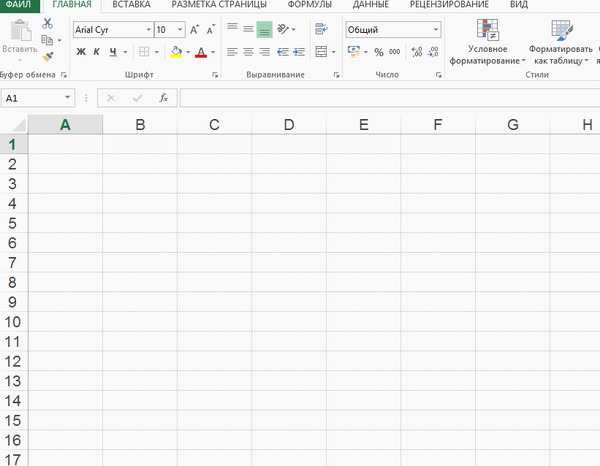
Task: Switch to ВИД tab
Action: point(519,5)
